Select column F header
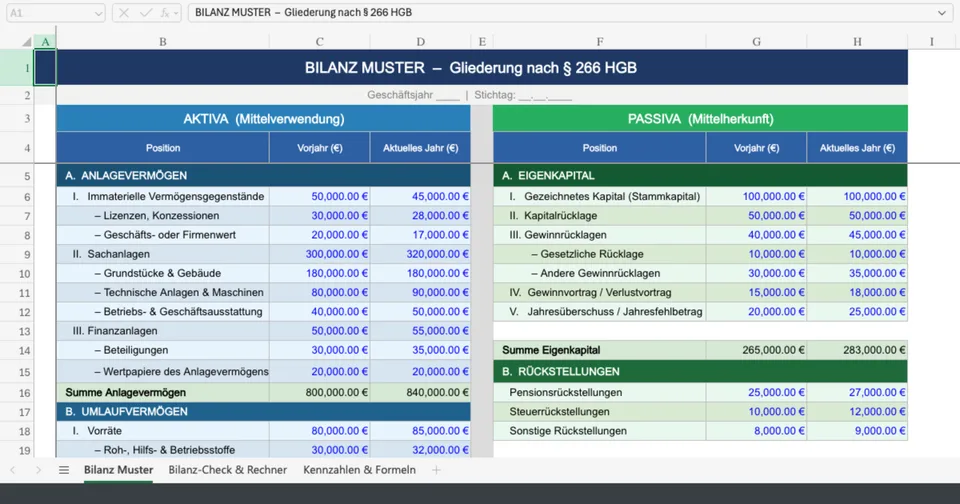The height and width of the screenshot is (504, 960). point(599,42)
